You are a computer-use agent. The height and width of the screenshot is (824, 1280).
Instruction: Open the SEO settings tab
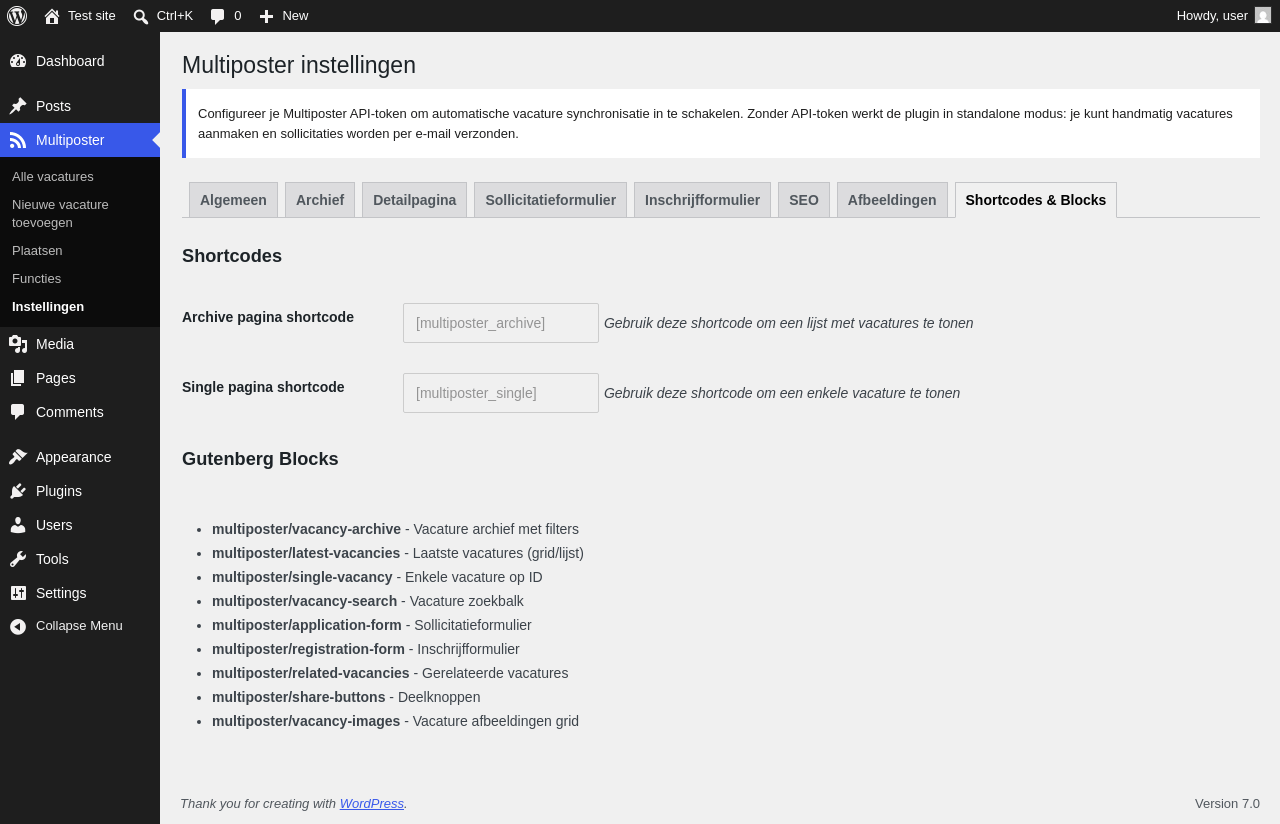(x=804, y=200)
